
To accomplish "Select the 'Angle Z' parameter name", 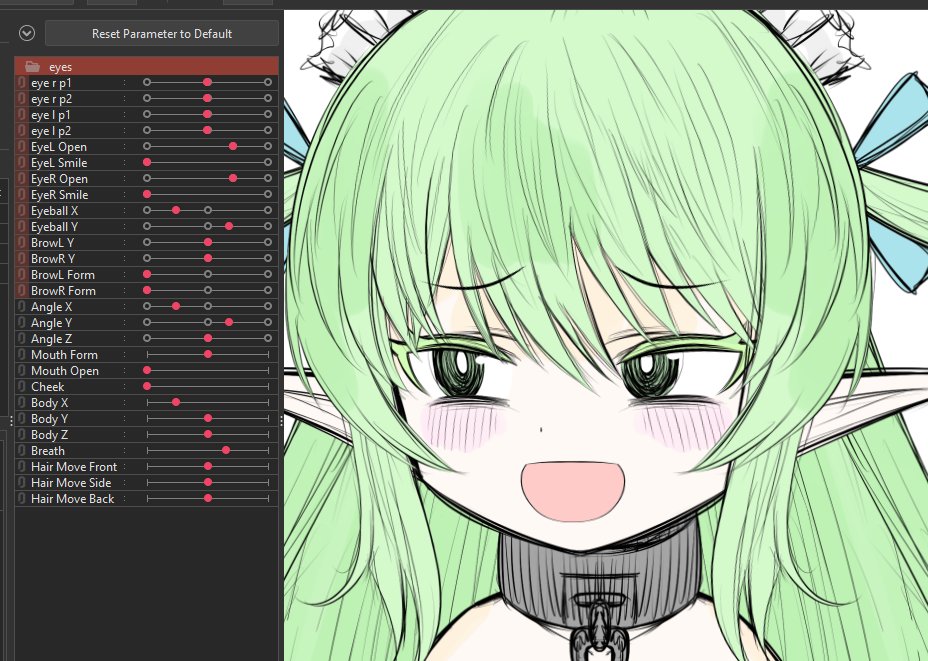I will (x=51, y=338).
